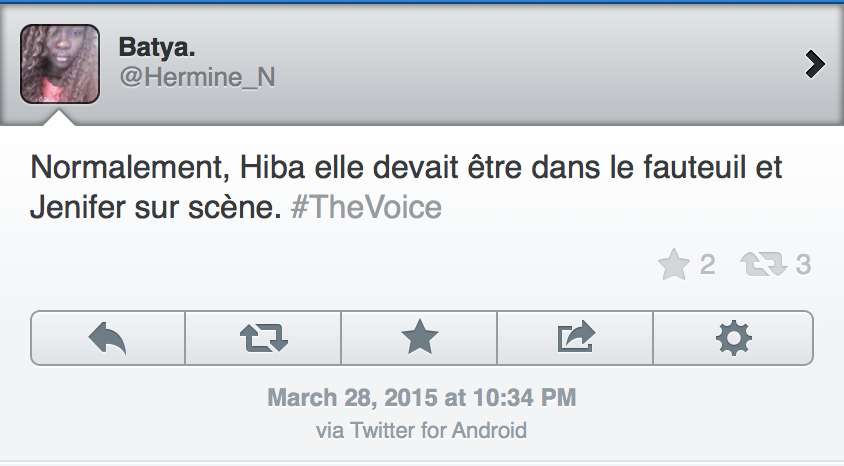Viewport: 844px width, 466px height.
Task: Click the small gray favorites star icon
Action: [674, 265]
